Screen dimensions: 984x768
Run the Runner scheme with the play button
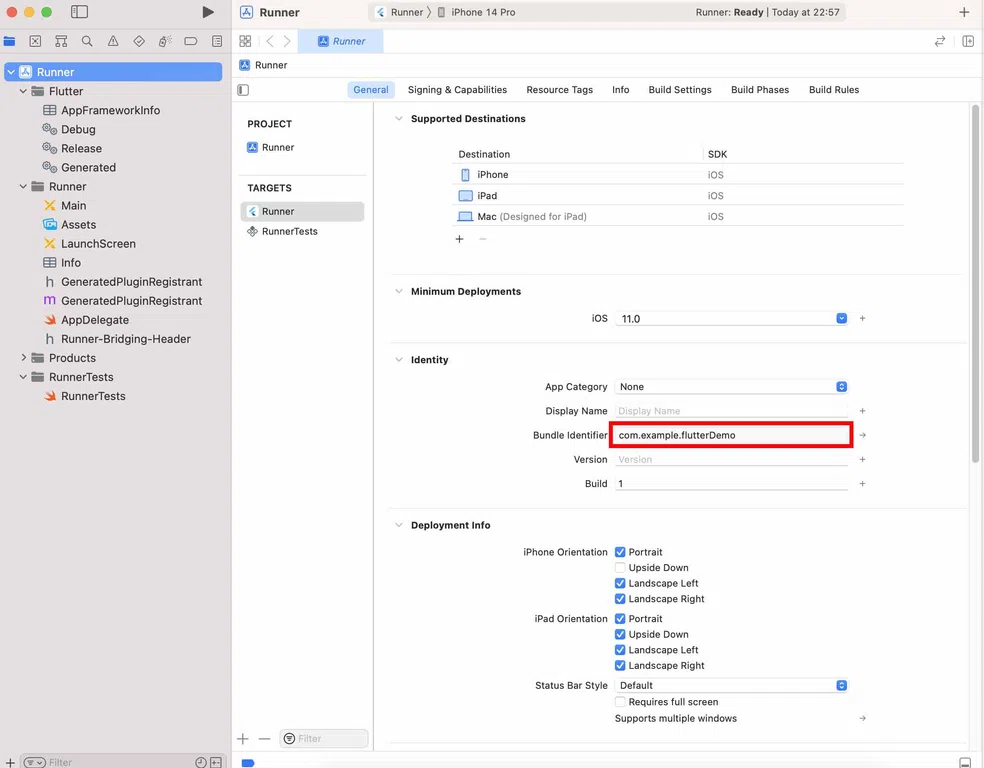point(208,12)
